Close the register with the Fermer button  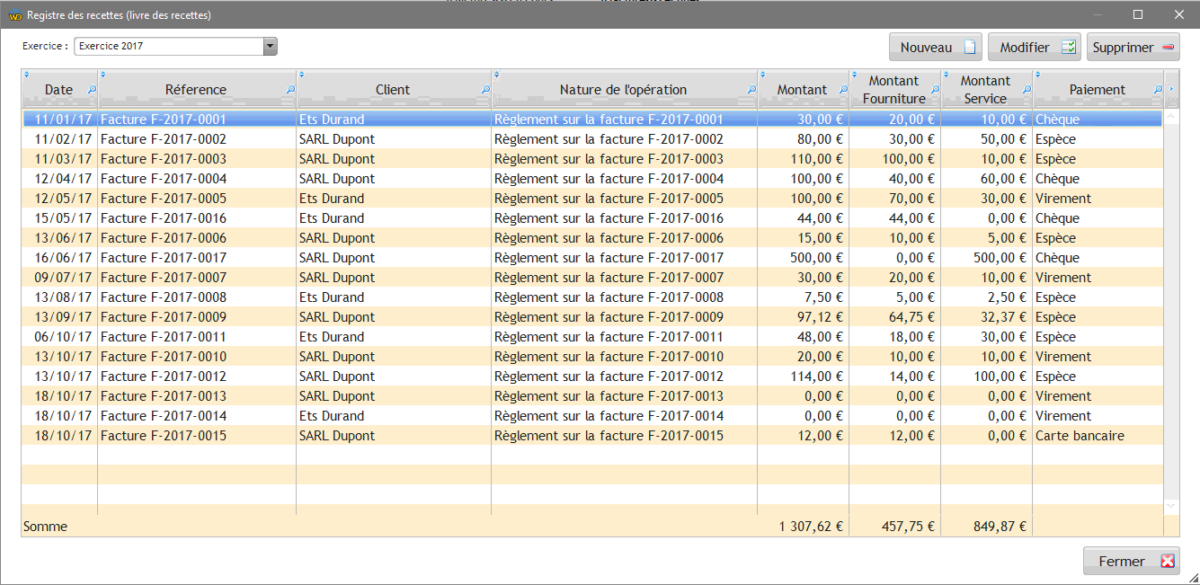coord(1131,561)
